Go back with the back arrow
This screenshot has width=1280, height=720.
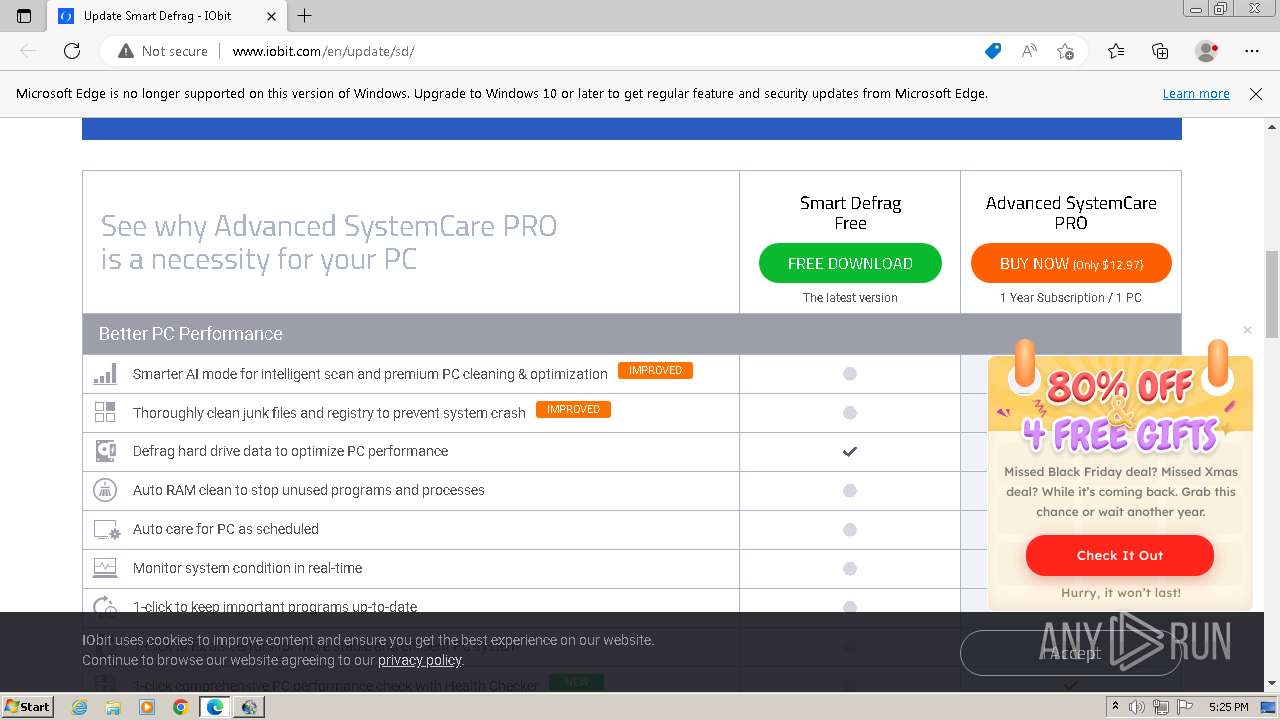pos(28,51)
